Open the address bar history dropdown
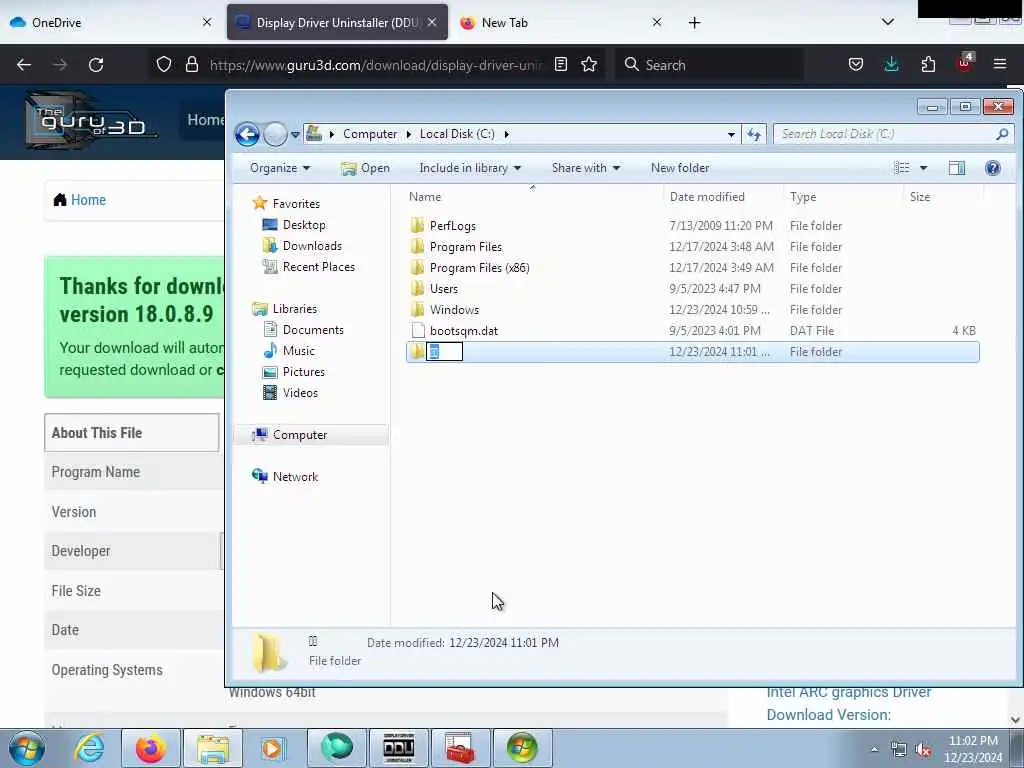Viewport: 1024px width, 768px height. [731, 134]
